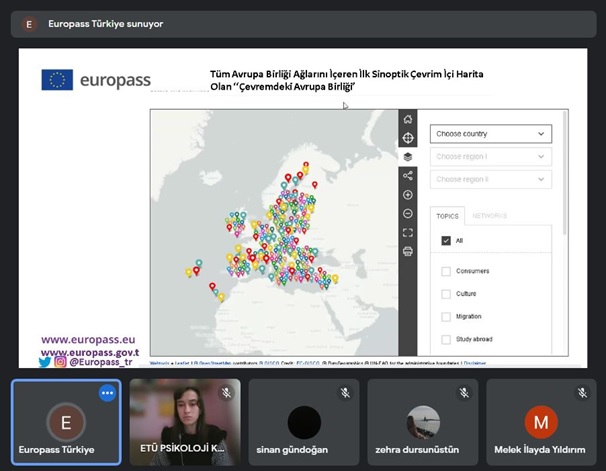Click the @Europass_tr handle
606x471 pixels.
(101, 362)
